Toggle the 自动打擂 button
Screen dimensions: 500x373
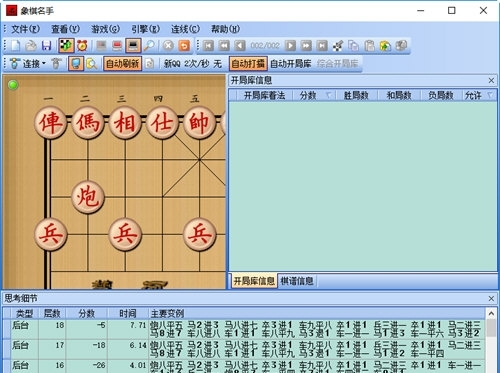[x=248, y=64]
